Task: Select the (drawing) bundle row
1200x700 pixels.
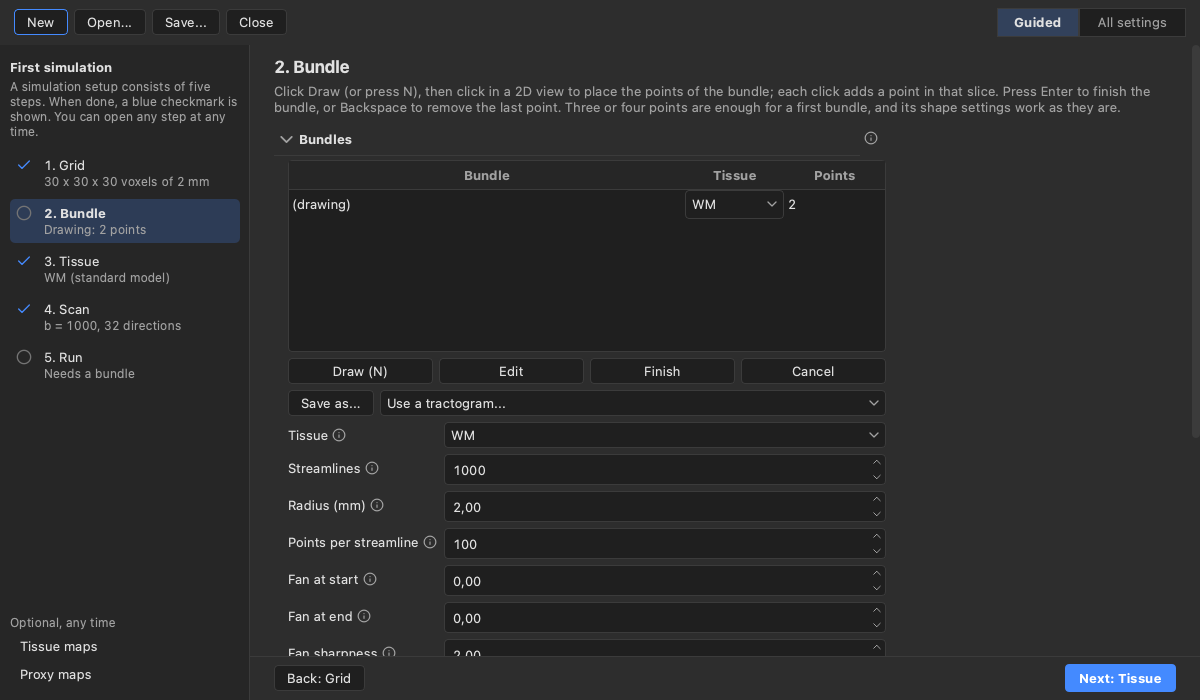Action: tap(586, 204)
